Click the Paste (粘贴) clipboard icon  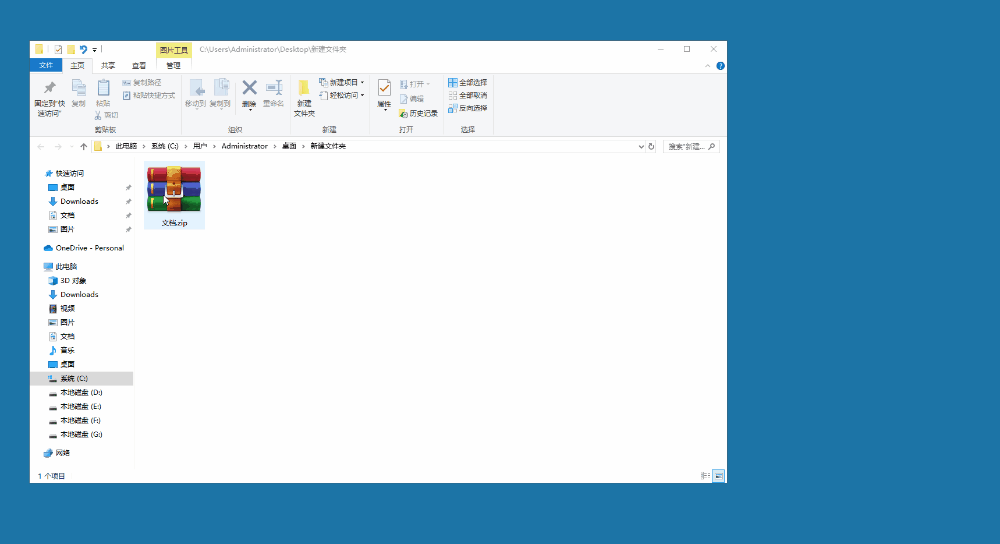point(103,90)
